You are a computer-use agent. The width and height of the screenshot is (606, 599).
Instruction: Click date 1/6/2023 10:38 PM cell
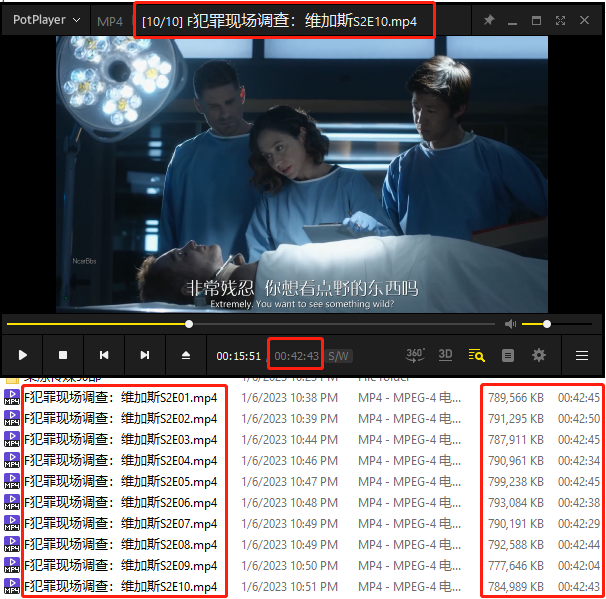coord(289,398)
